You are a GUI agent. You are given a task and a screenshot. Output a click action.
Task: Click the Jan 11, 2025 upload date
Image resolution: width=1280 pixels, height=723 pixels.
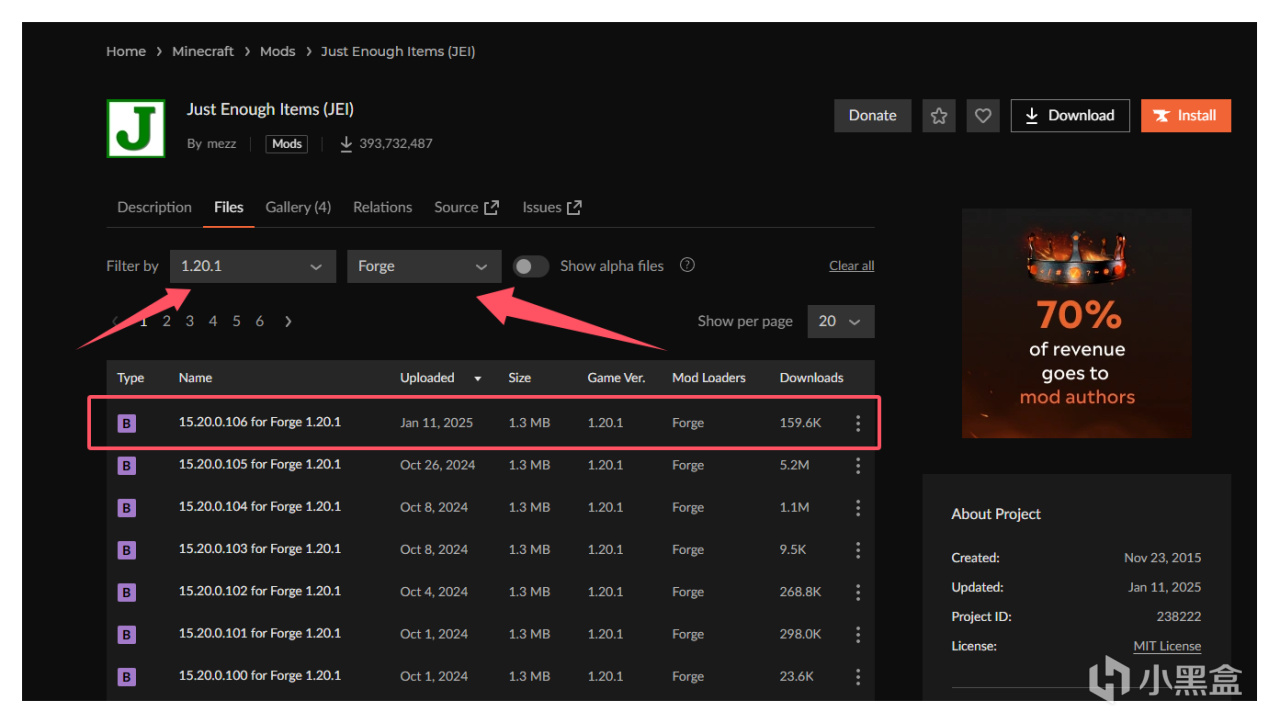(436, 423)
